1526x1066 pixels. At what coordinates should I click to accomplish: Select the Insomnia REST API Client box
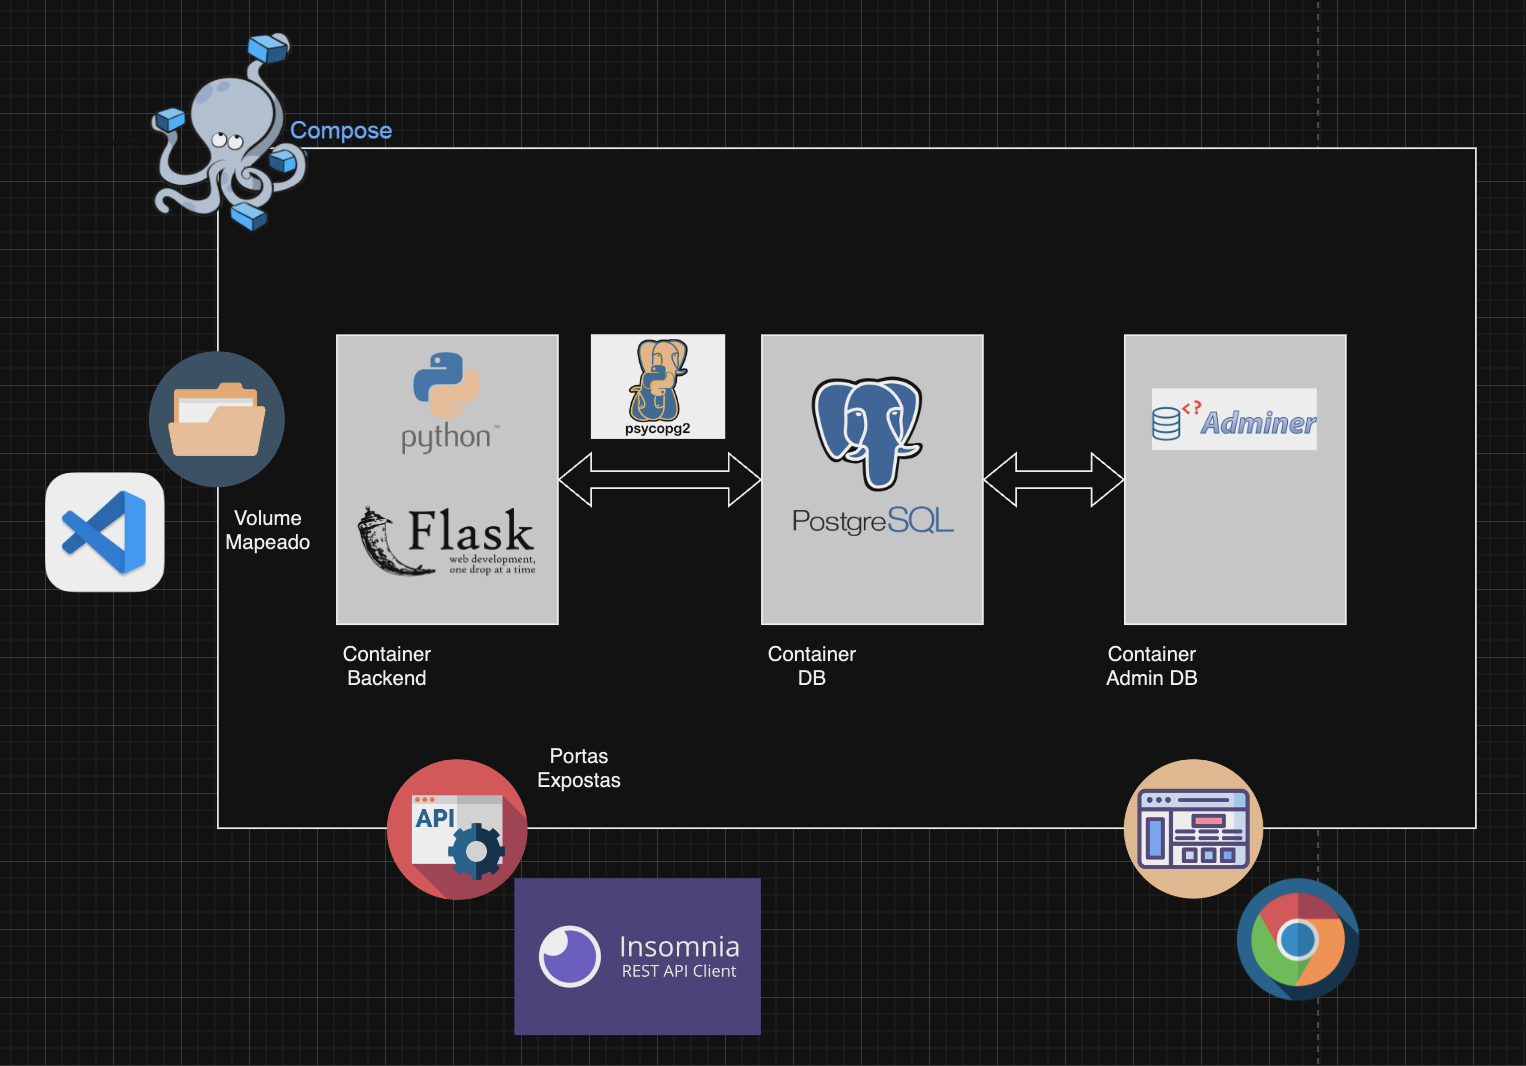(x=637, y=956)
